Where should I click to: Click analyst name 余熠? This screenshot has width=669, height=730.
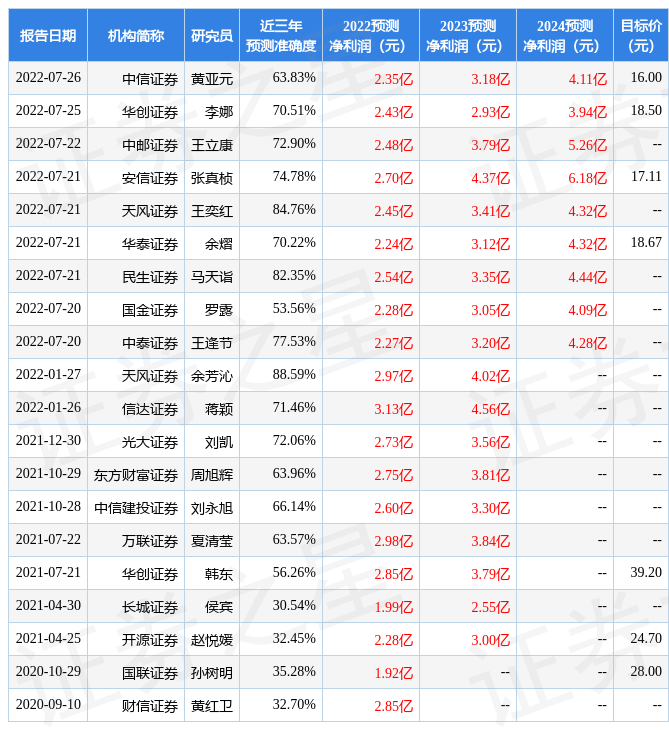tap(219, 244)
